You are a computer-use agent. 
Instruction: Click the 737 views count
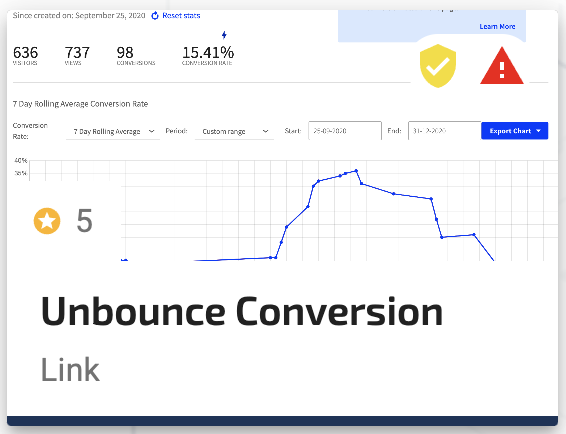(x=77, y=53)
